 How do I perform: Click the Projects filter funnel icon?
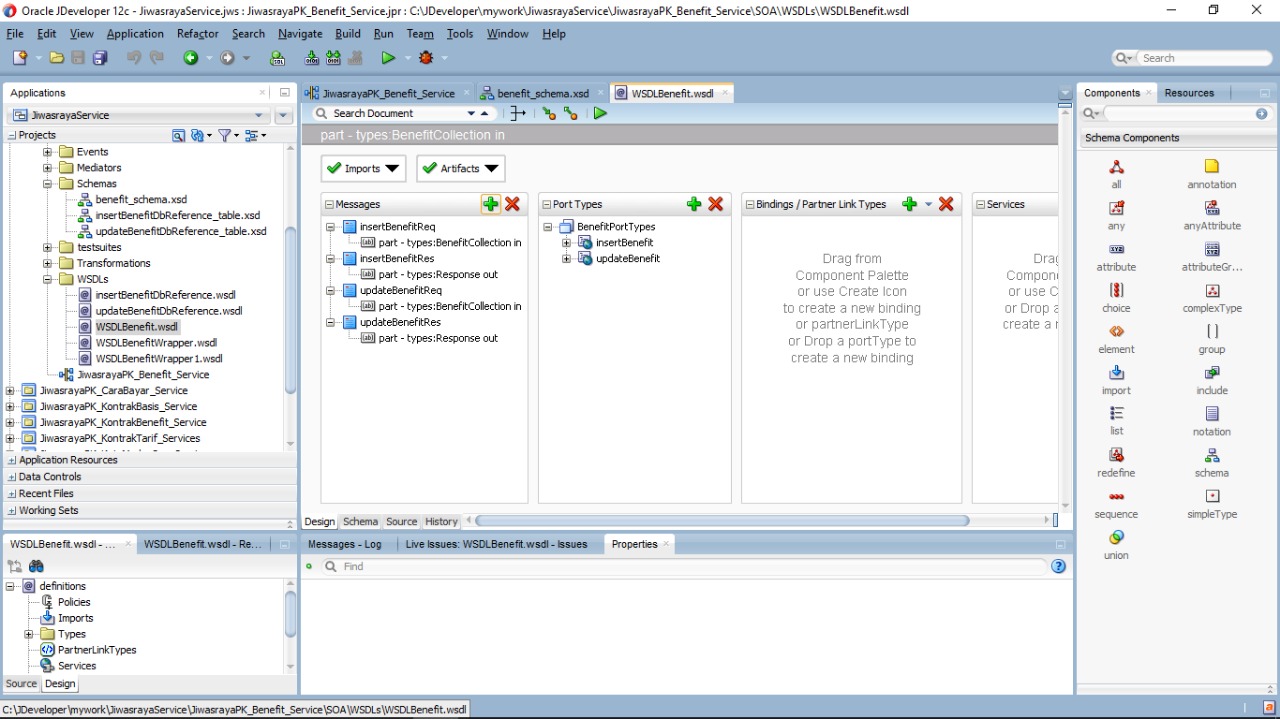tap(225, 135)
